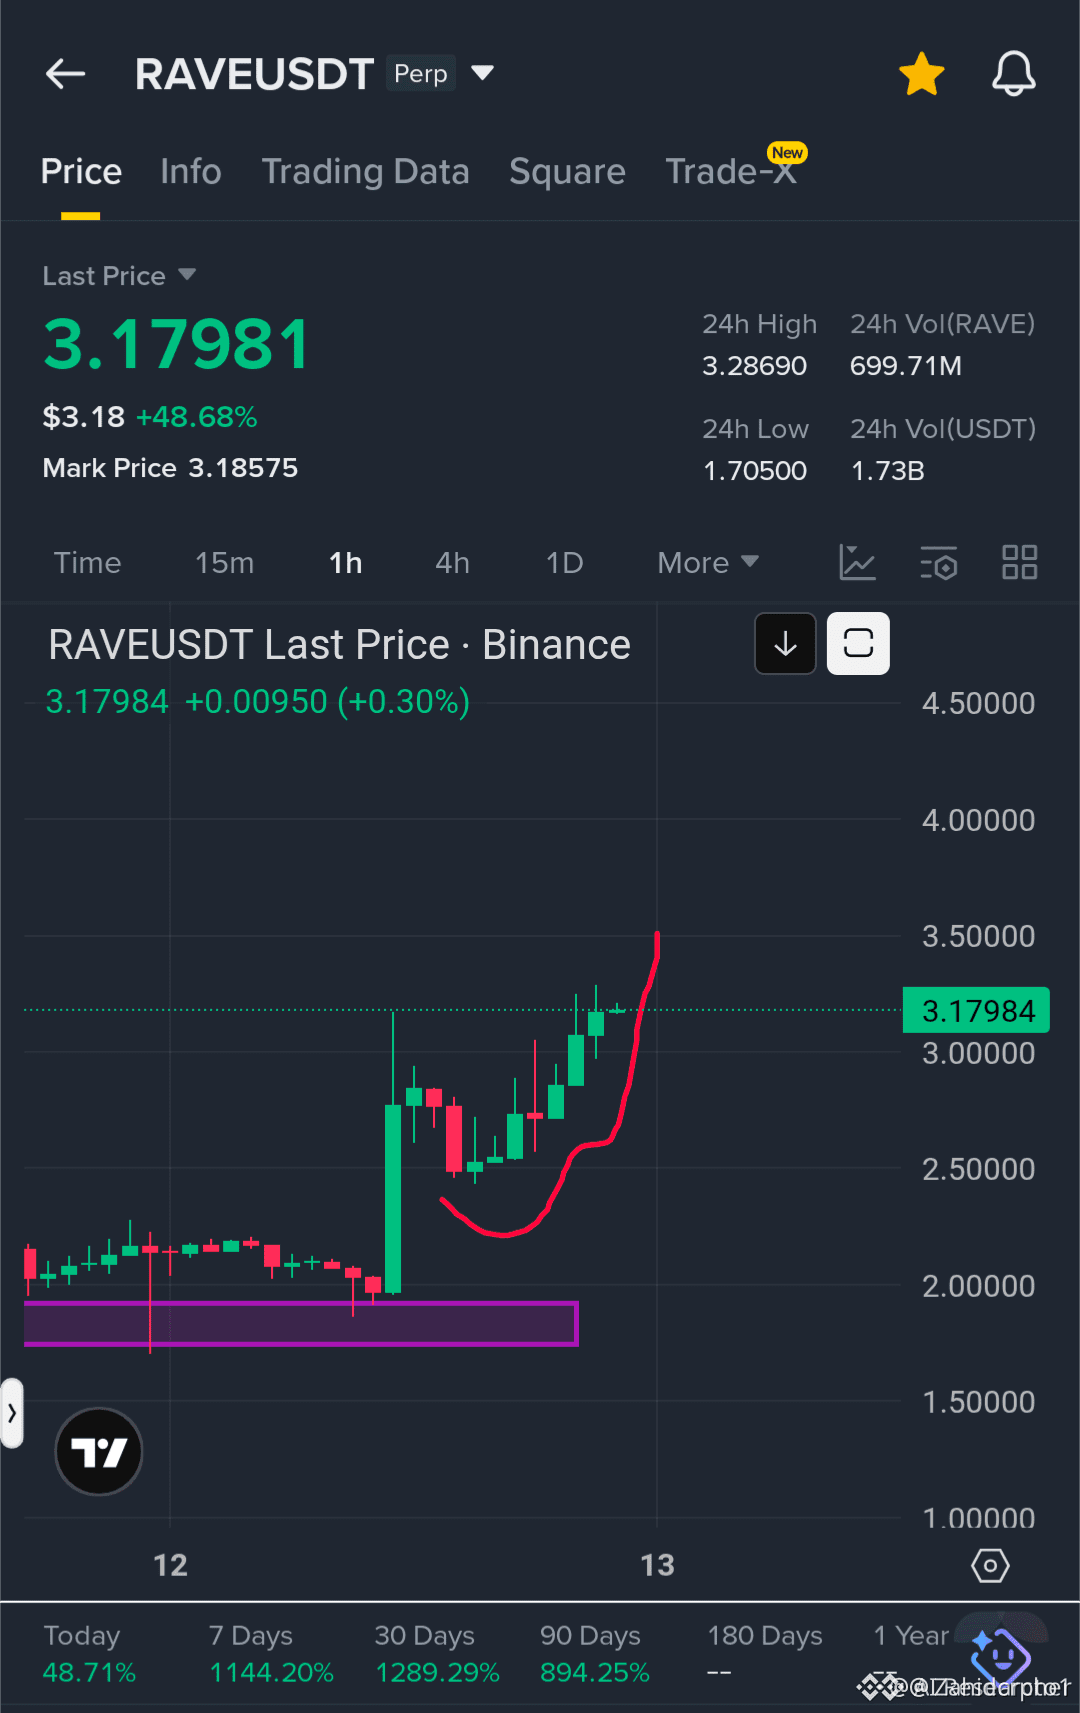Select the 15m interval
Image resolution: width=1080 pixels, height=1713 pixels.
[x=224, y=563]
